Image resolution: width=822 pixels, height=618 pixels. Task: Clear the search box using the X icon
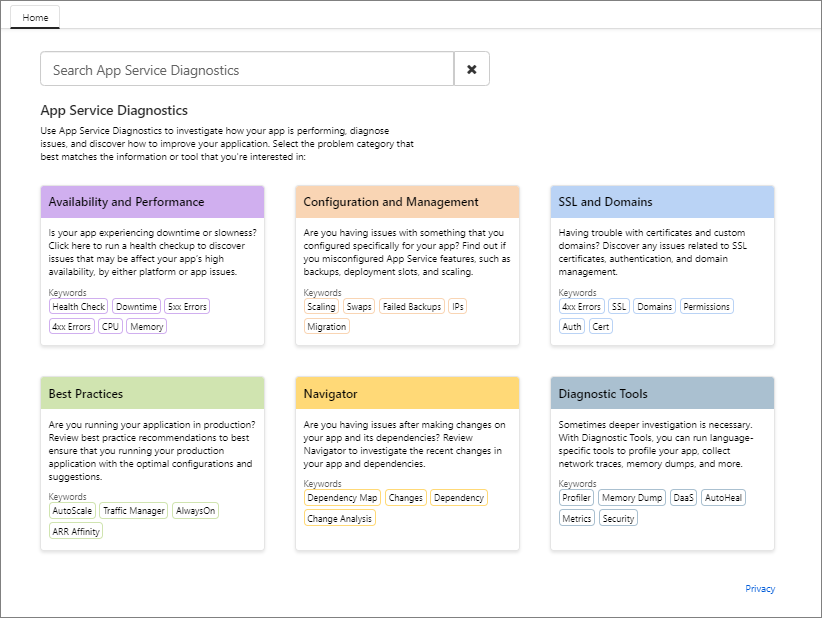(471, 69)
